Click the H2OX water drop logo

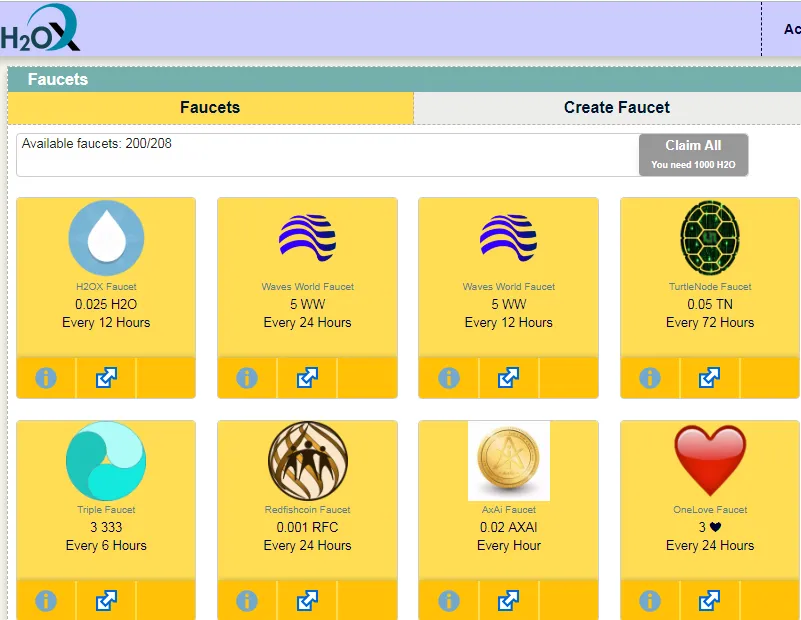(x=106, y=238)
